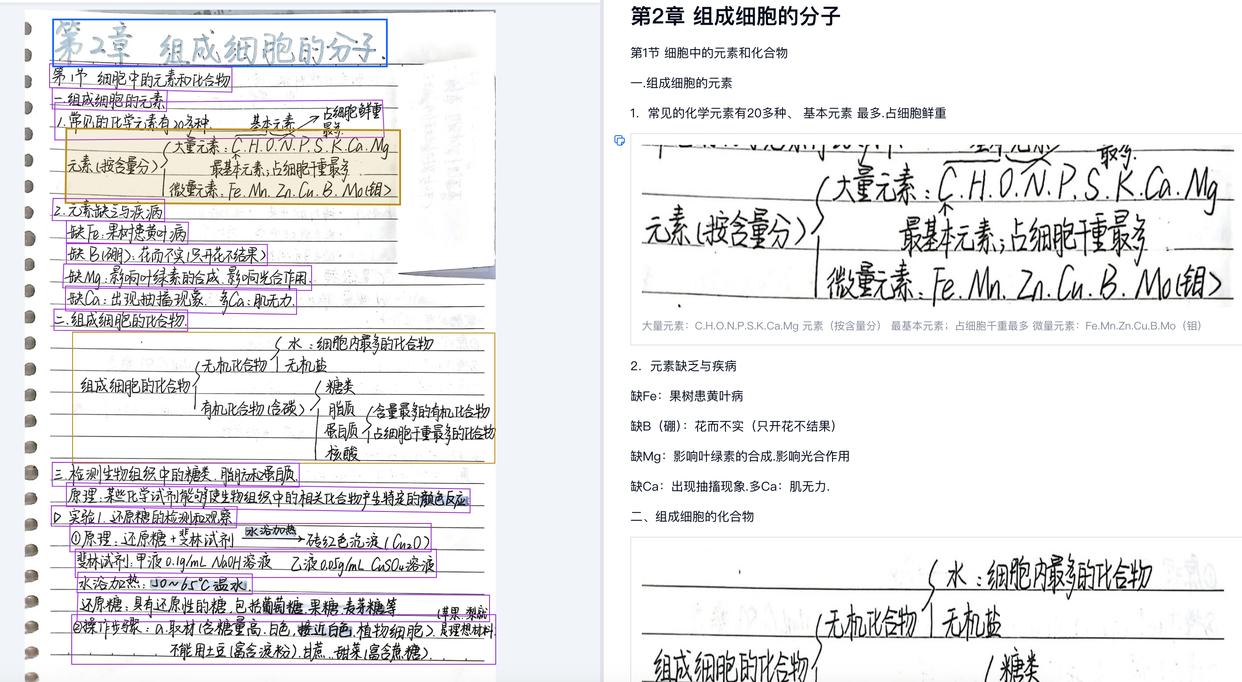The image size is (1242, 682).
Task: Select handwritten region 第1节 细胞中的元素和化合物
Action: (x=141, y=78)
